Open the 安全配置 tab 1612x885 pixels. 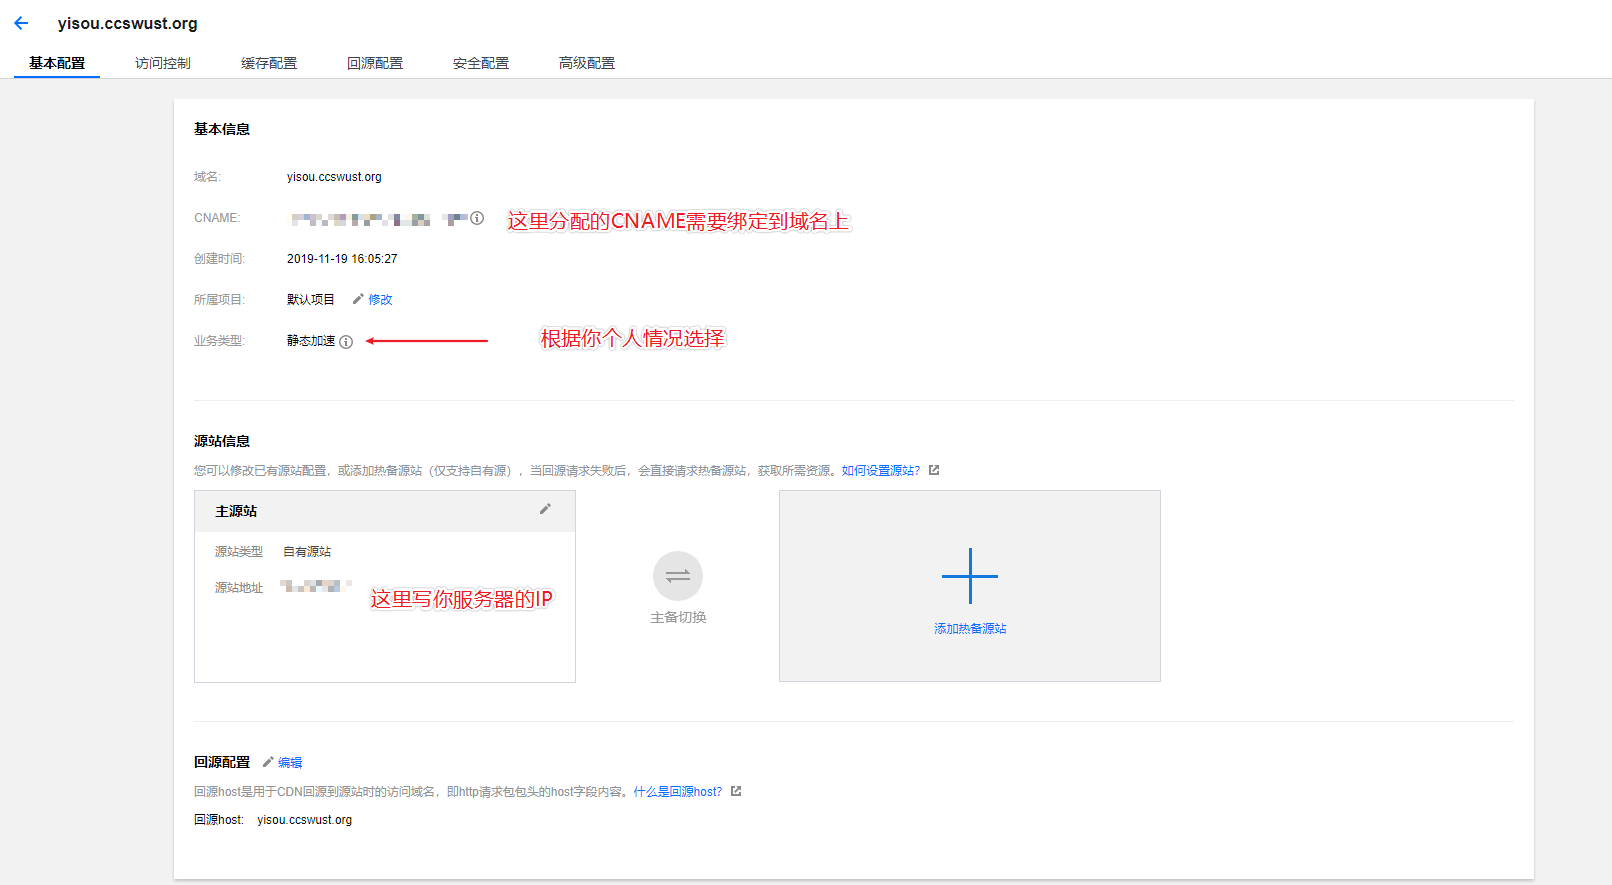tap(481, 63)
